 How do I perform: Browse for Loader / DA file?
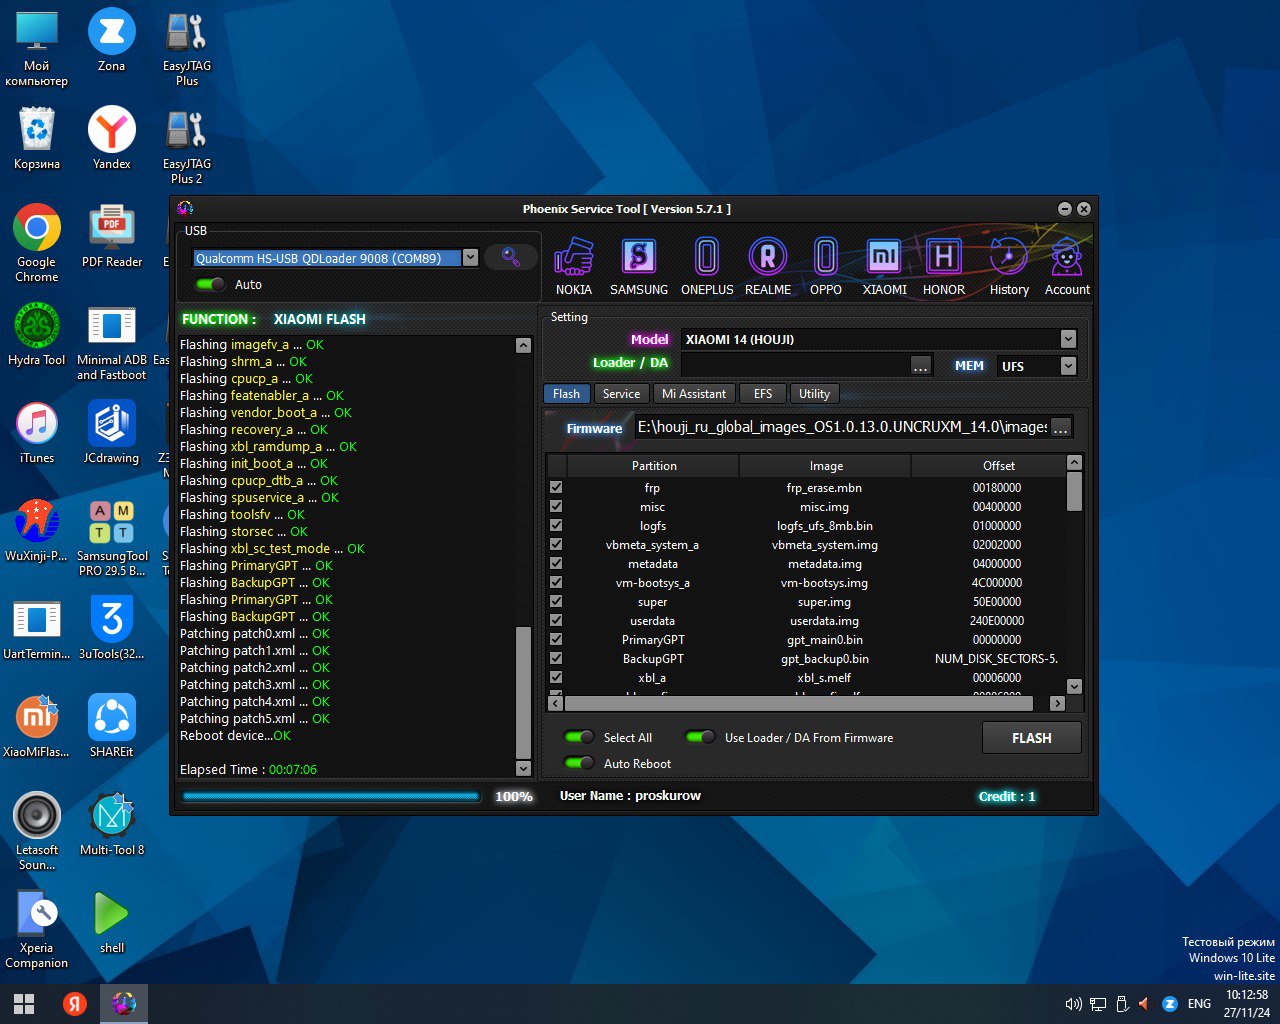coord(921,366)
